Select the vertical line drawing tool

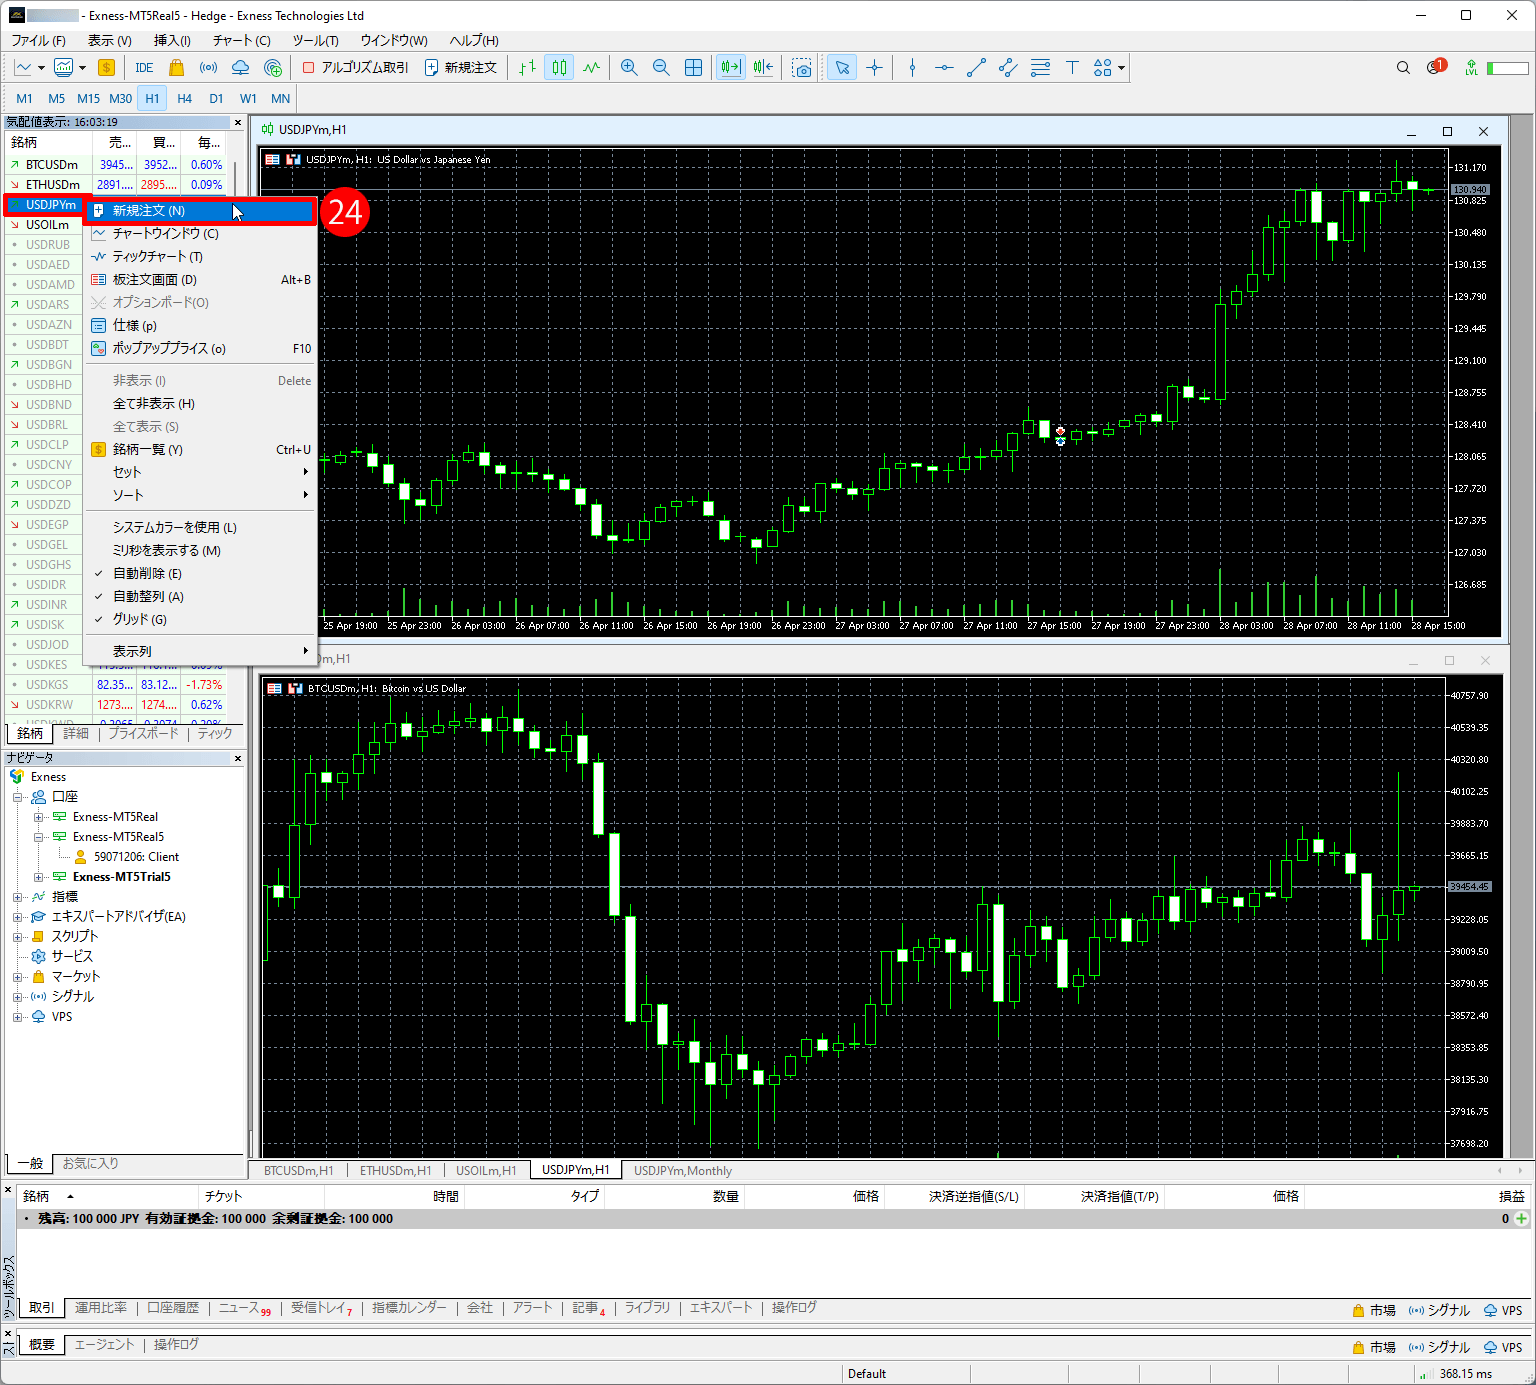coord(912,68)
